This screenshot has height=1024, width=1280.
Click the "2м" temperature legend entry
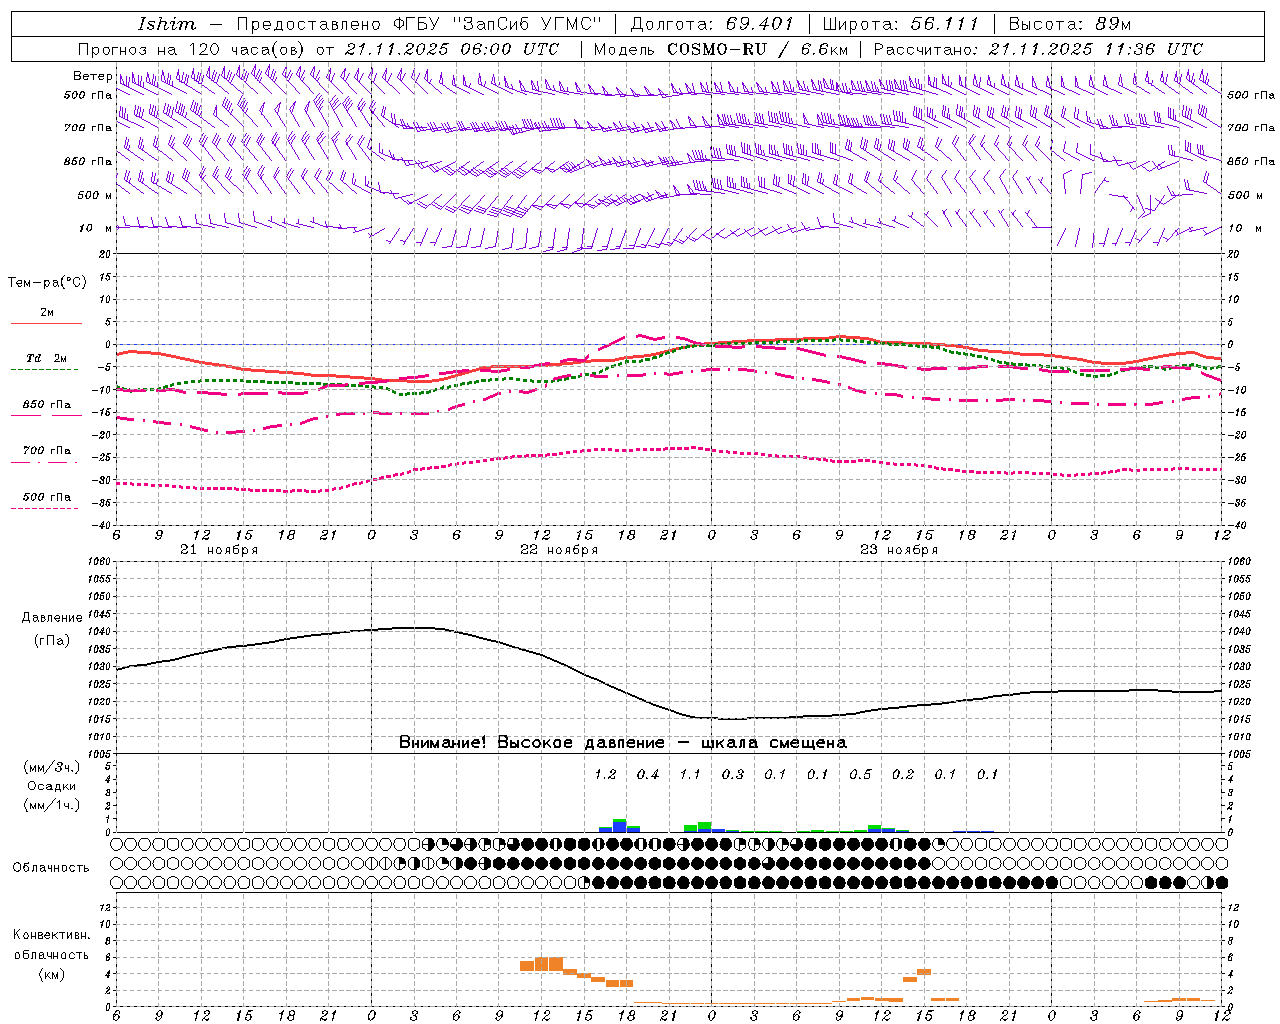(x=47, y=313)
